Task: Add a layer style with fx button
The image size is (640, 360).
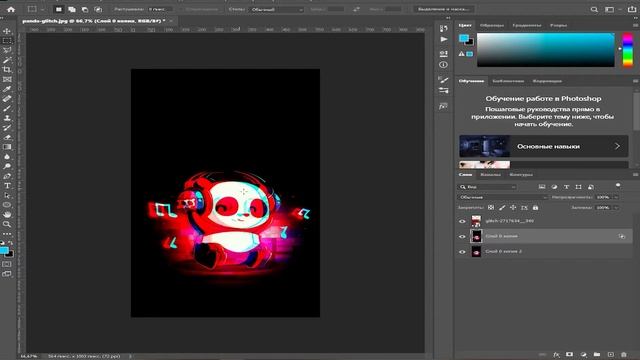Action: pyautogui.click(x=556, y=355)
